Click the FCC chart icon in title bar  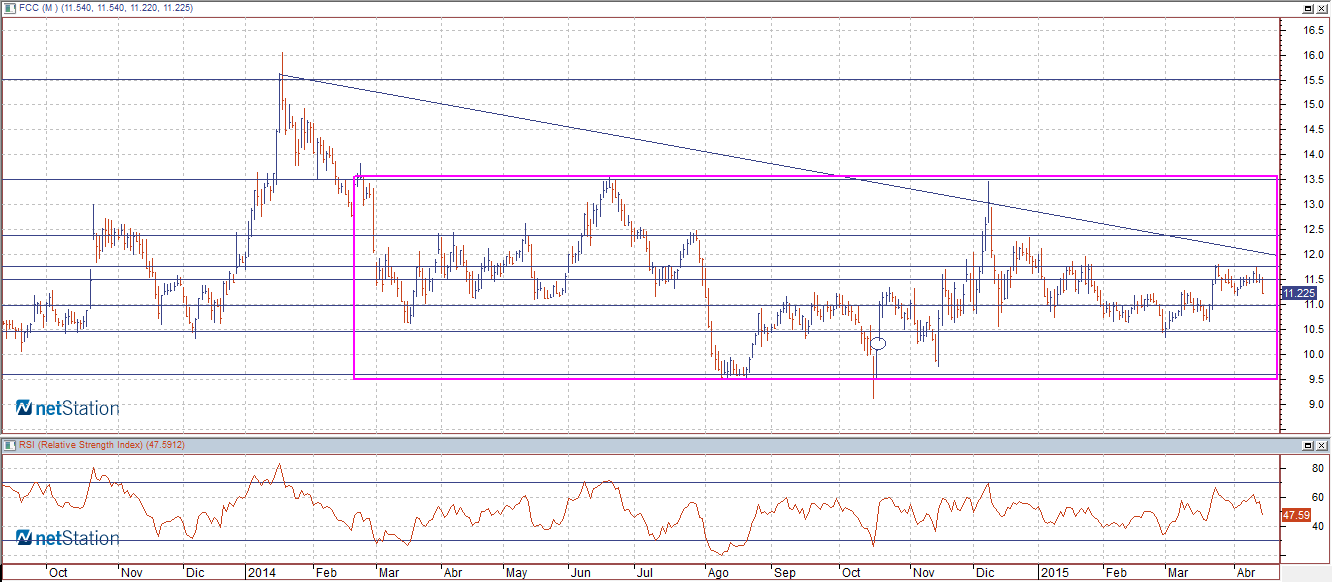[10, 8]
